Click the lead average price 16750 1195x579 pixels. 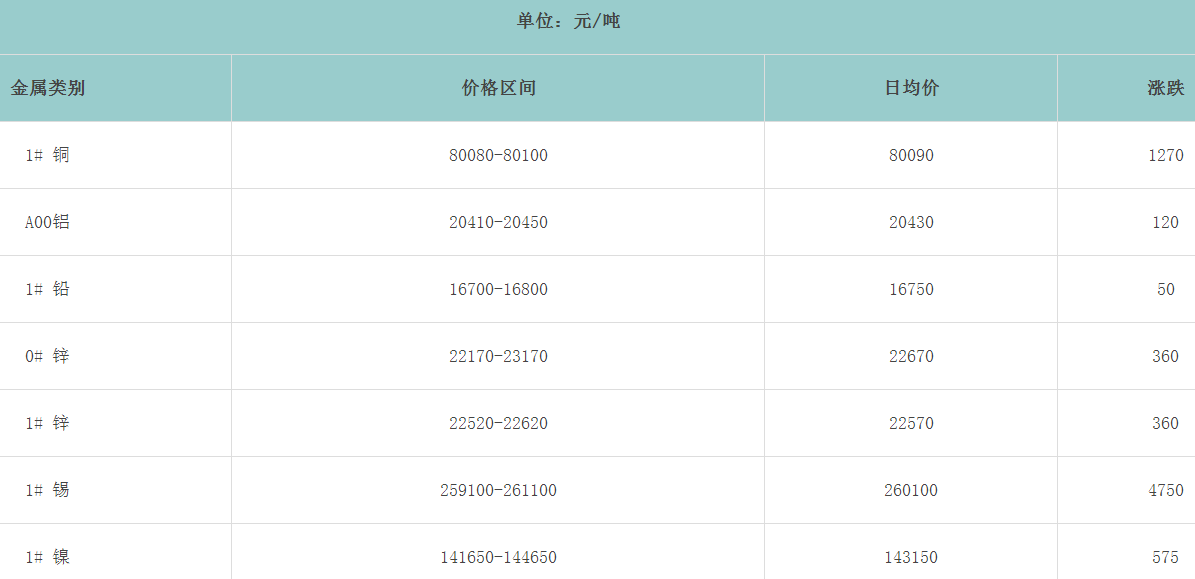911,289
